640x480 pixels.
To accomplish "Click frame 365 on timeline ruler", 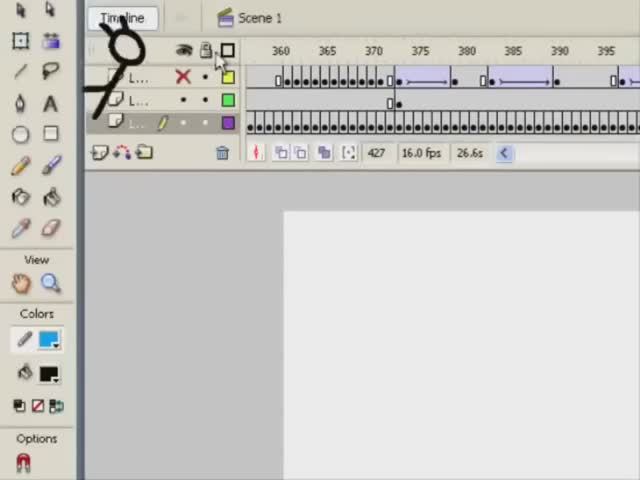I will coord(327,51).
